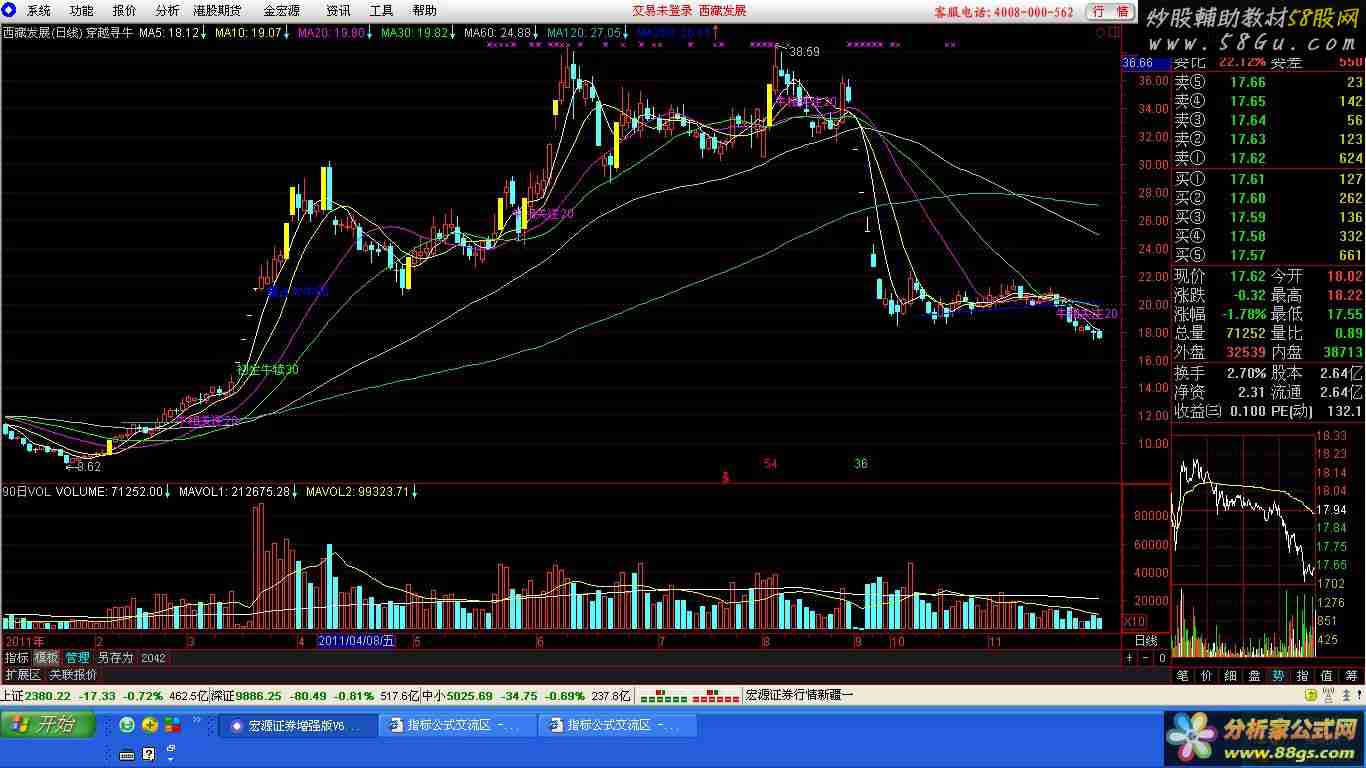This screenshot has width=1366, height=768.
Task: Click the 买⑤ 17.57 order row
Action: 1268,255
